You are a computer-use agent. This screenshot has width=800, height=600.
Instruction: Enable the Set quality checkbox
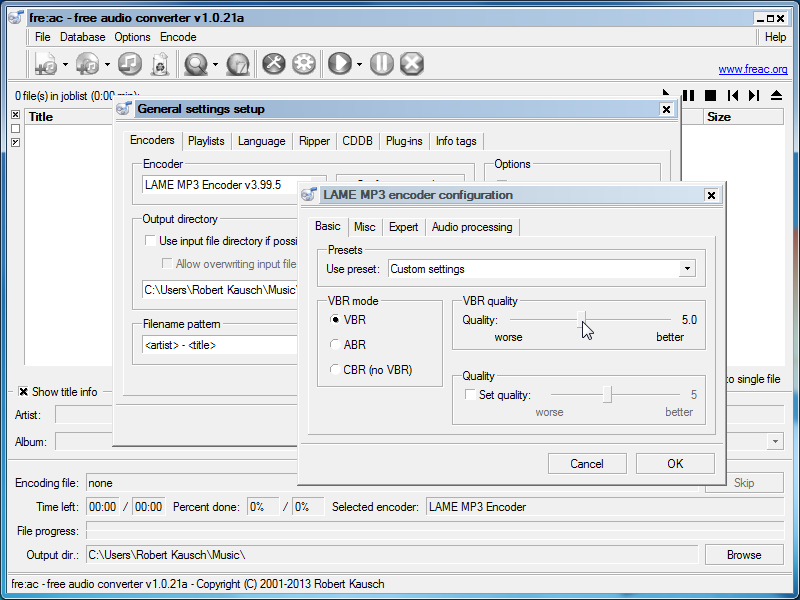pyautogui.click(x=471, y=395)
